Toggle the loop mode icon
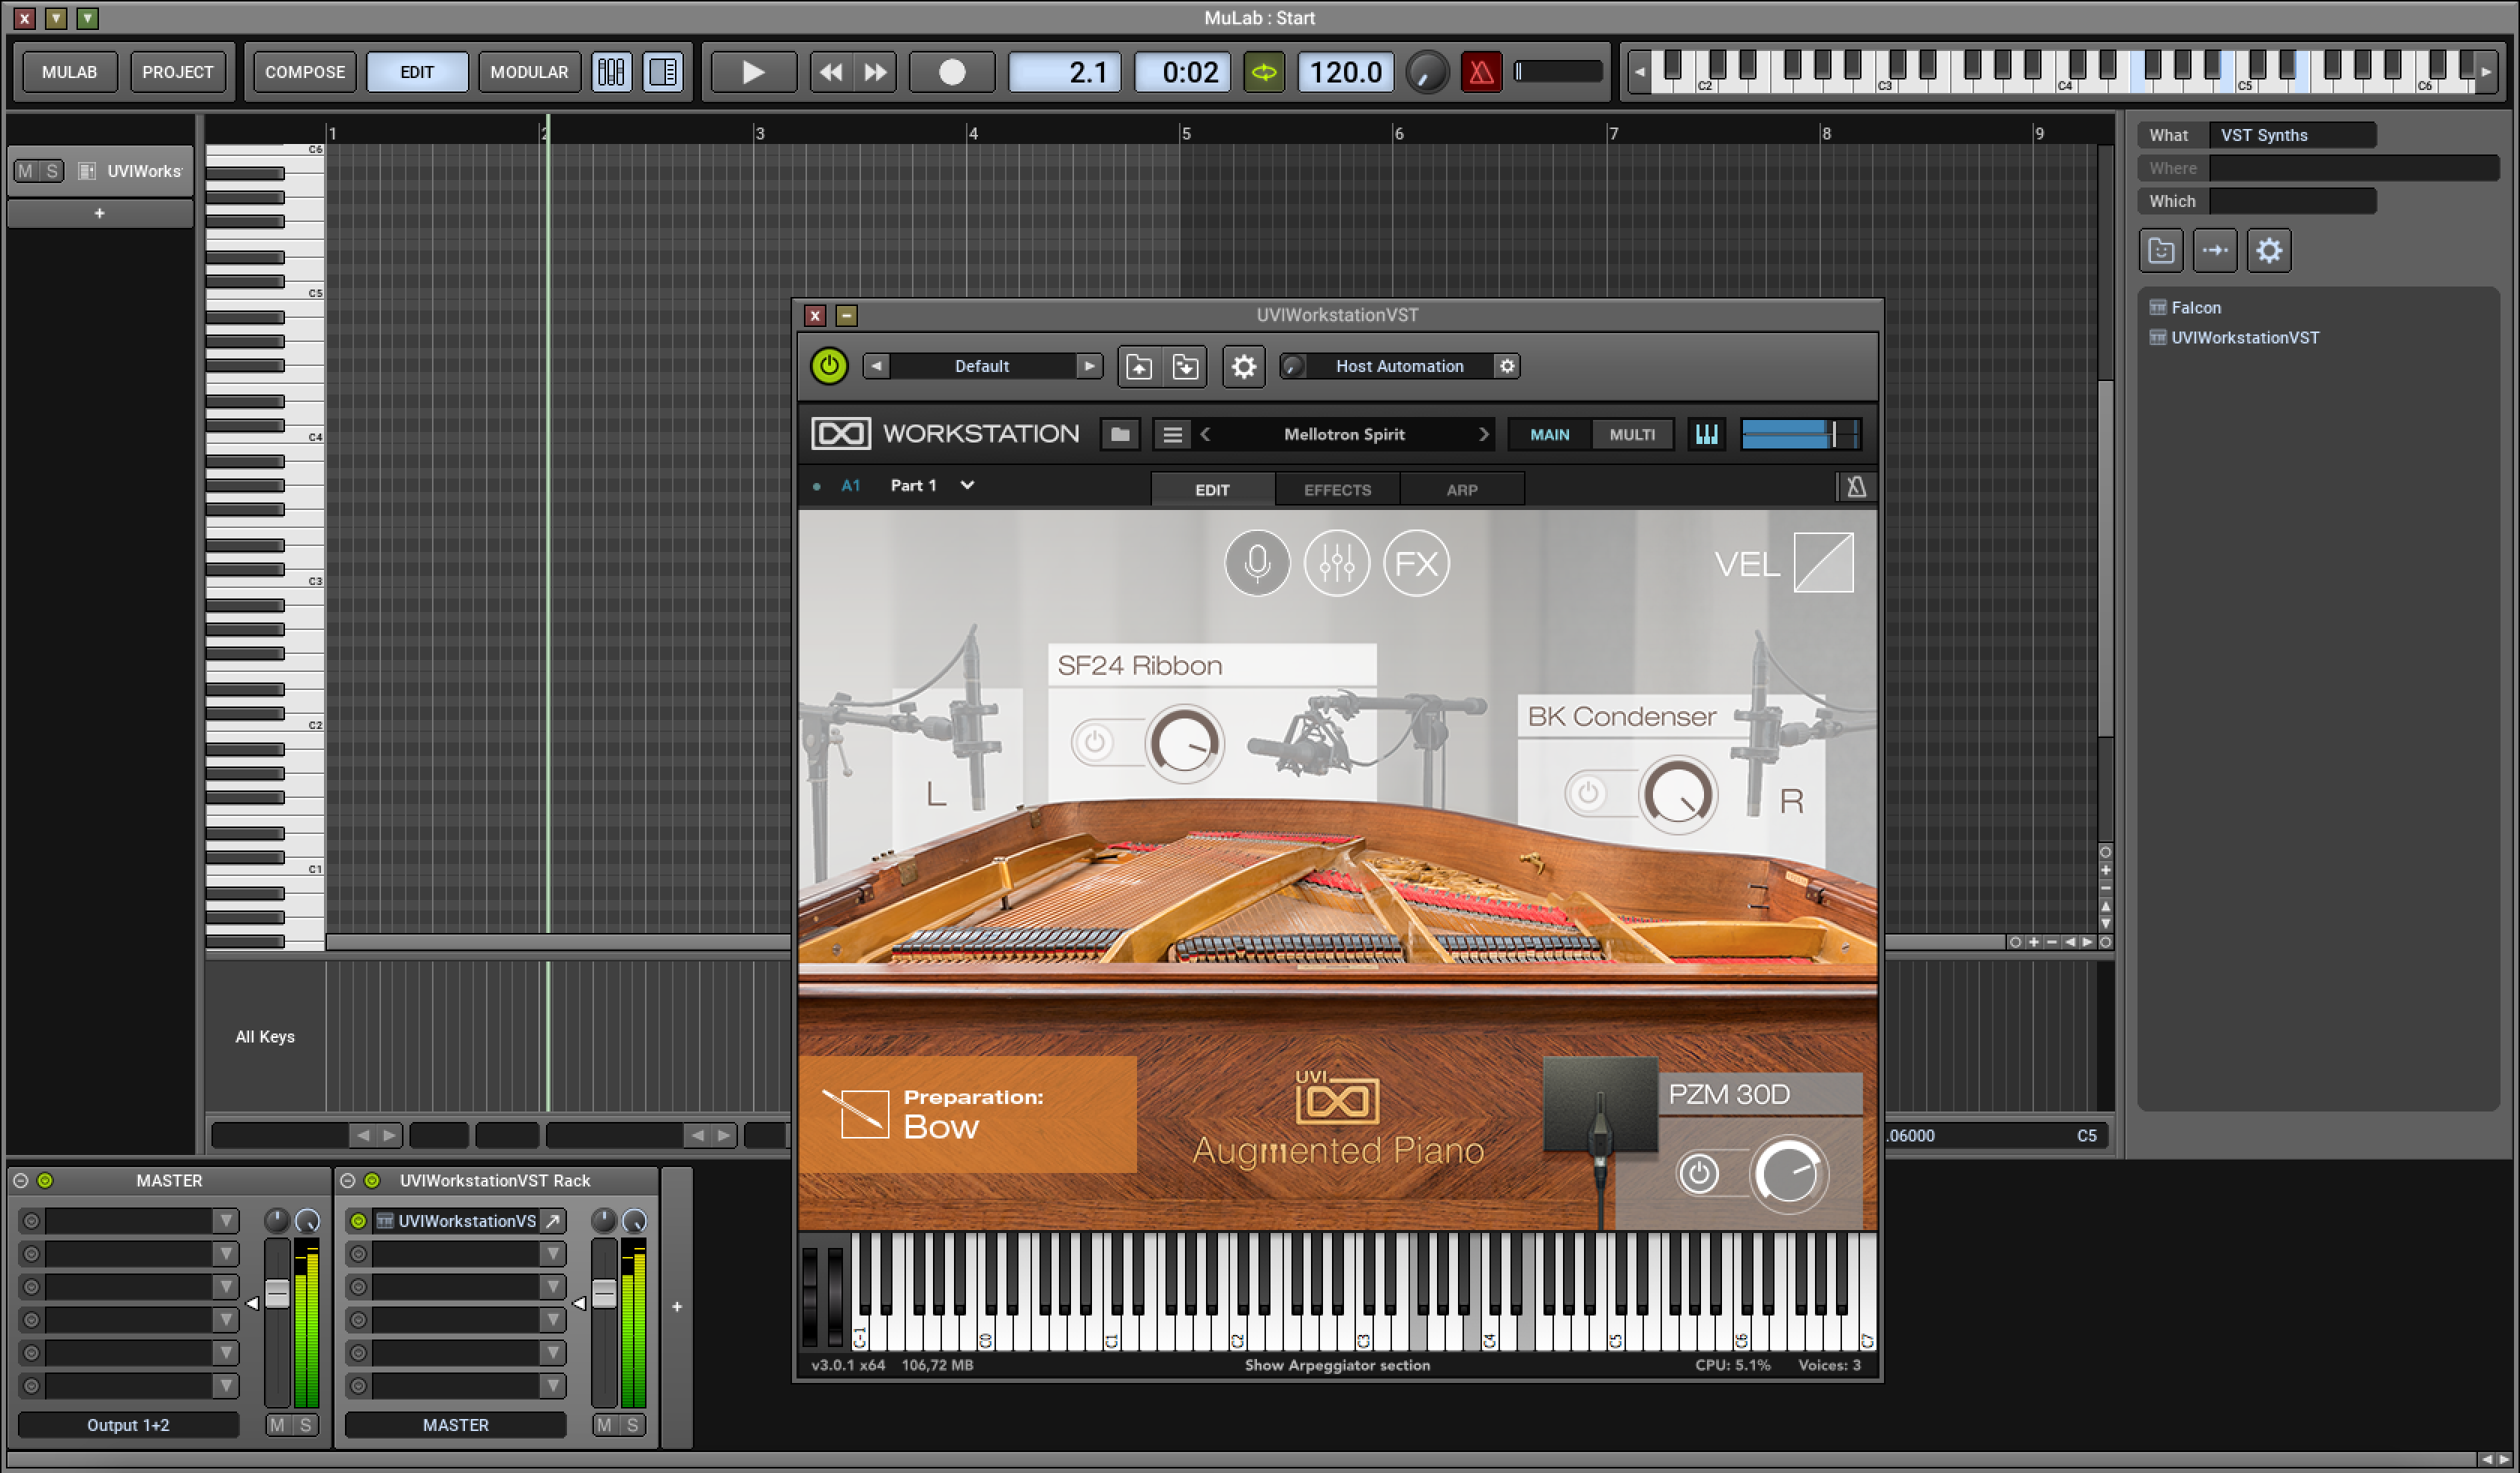The image size is (2520, 1473). pyautogui.click(x=1264, y=72)
